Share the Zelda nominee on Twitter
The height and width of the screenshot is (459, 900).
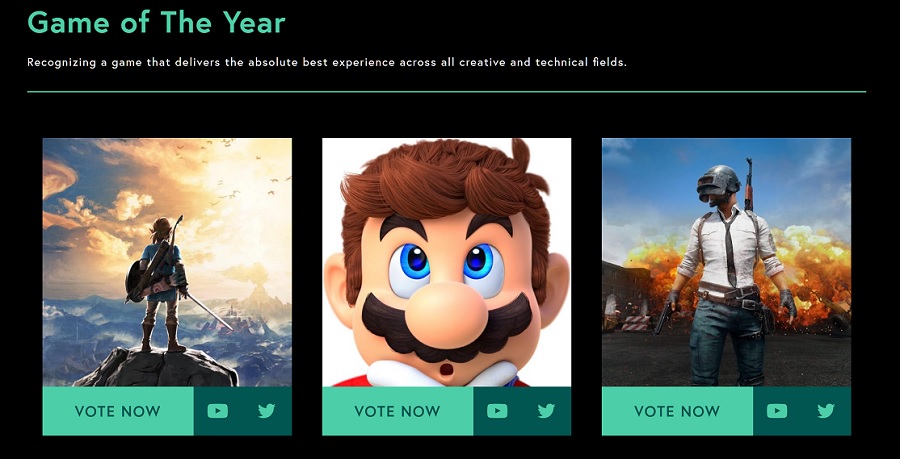(x=266, y=411)
